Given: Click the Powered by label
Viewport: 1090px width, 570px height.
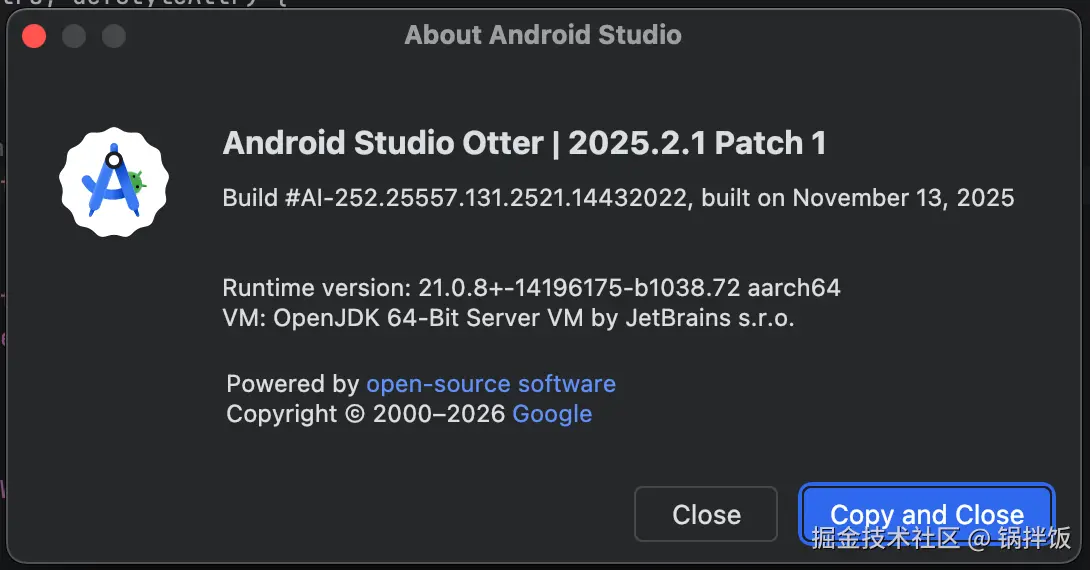Looking at the screenshot, I should (292, 384).
